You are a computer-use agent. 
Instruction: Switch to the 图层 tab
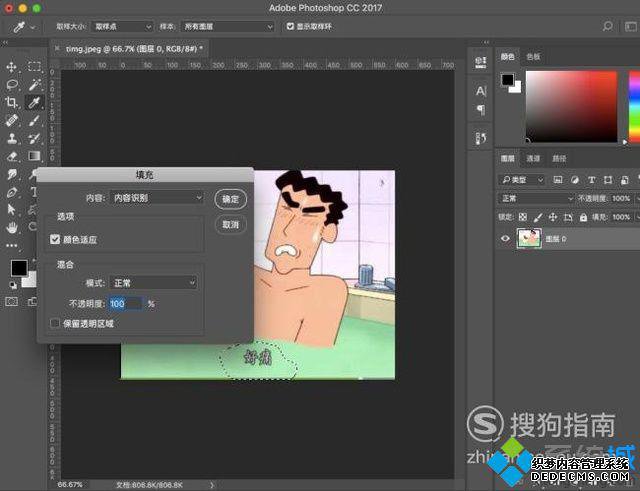pyautogui.click(x=507, y=158)
